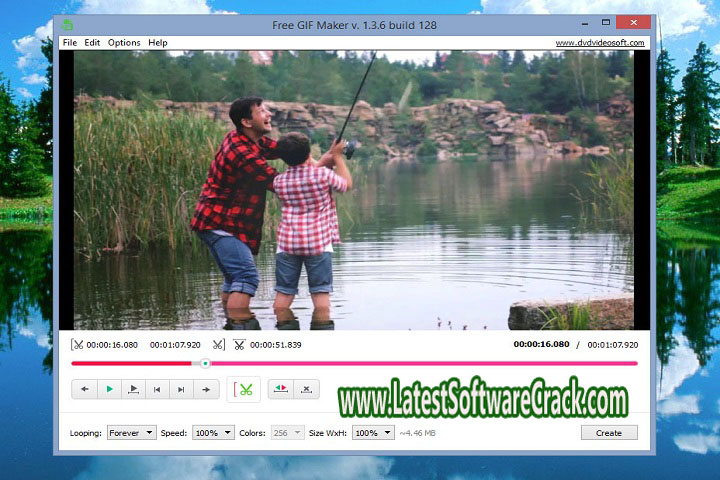This screenshot has width=720, height=480.
Task: Click the selection end scissors marker icon
Action: coord(218,345)
